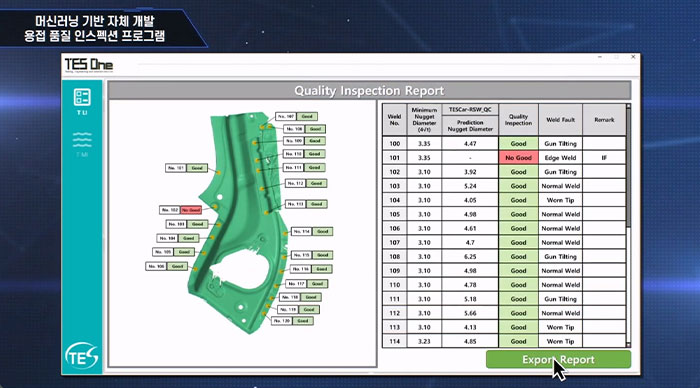The height and width of the screenshot is (388, 700).
Task: Click the Weld Fault column header
Action: point(560,120)
